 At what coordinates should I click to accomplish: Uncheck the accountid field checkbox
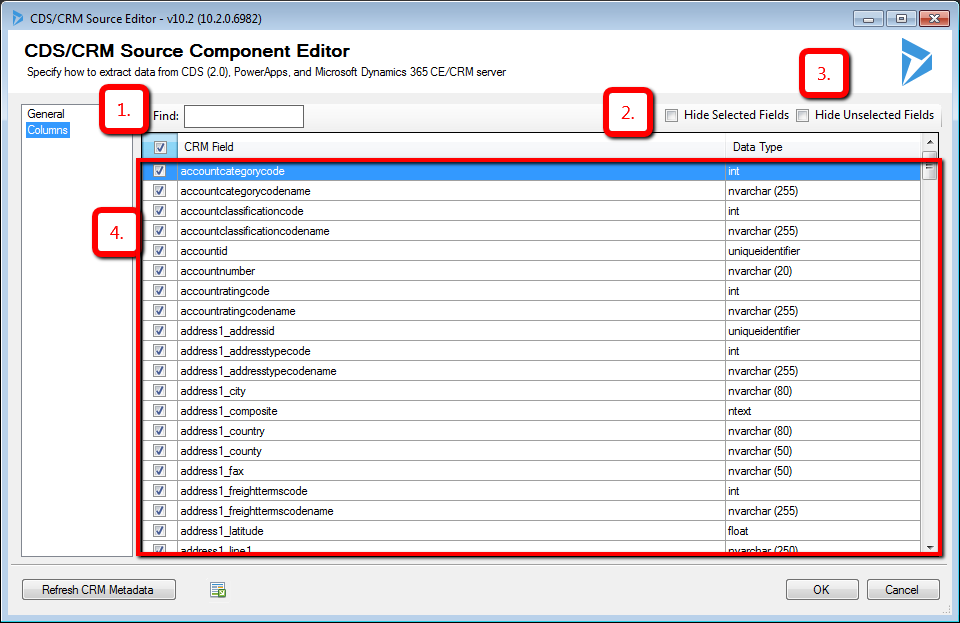[x=159, y=251]
